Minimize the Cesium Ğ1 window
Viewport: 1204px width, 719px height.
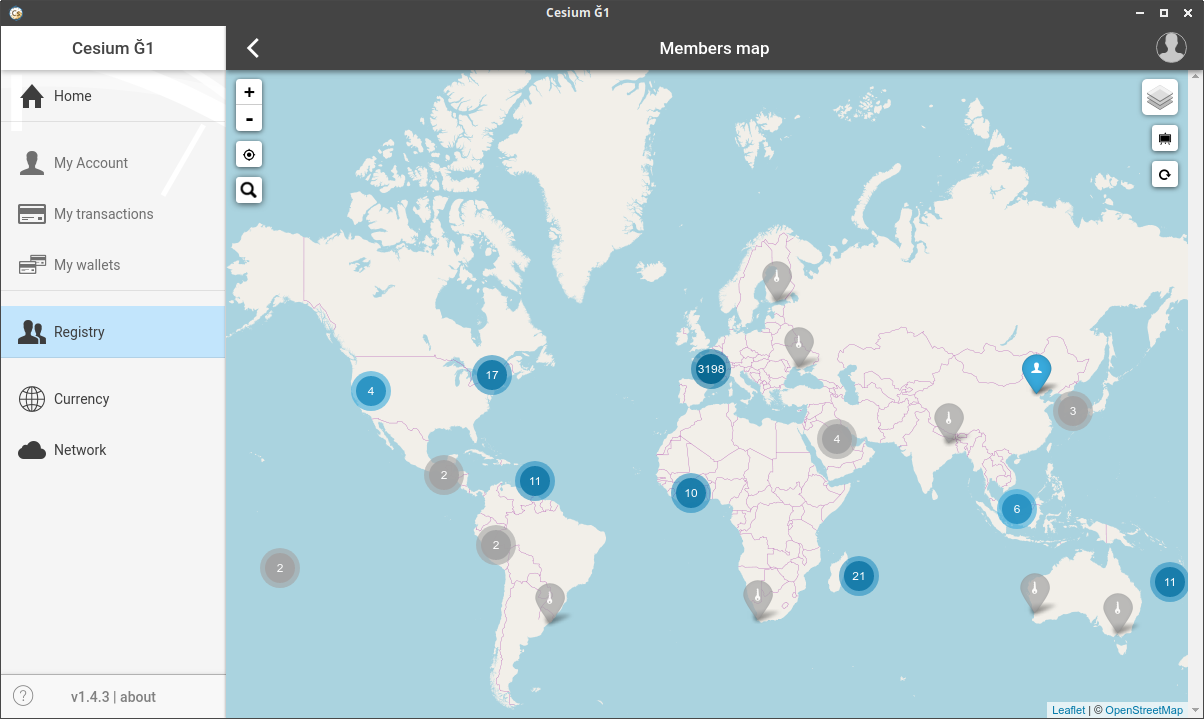point(1140,13)
